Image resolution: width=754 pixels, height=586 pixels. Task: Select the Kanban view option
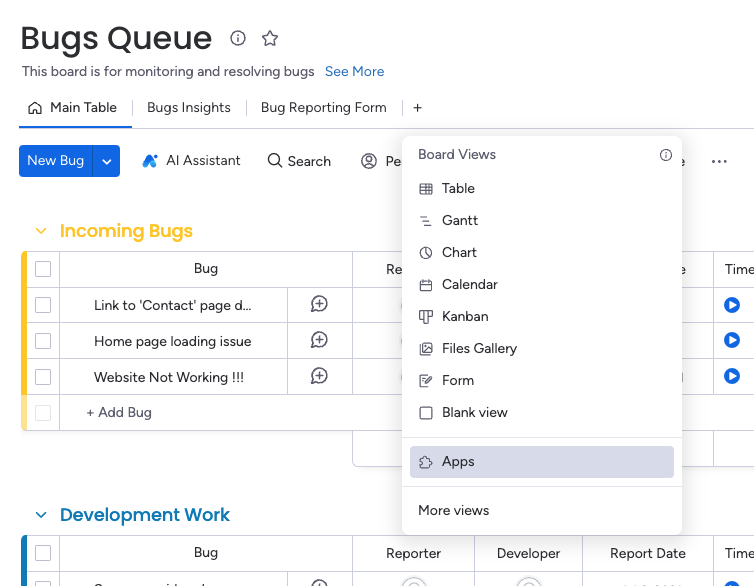541,316
